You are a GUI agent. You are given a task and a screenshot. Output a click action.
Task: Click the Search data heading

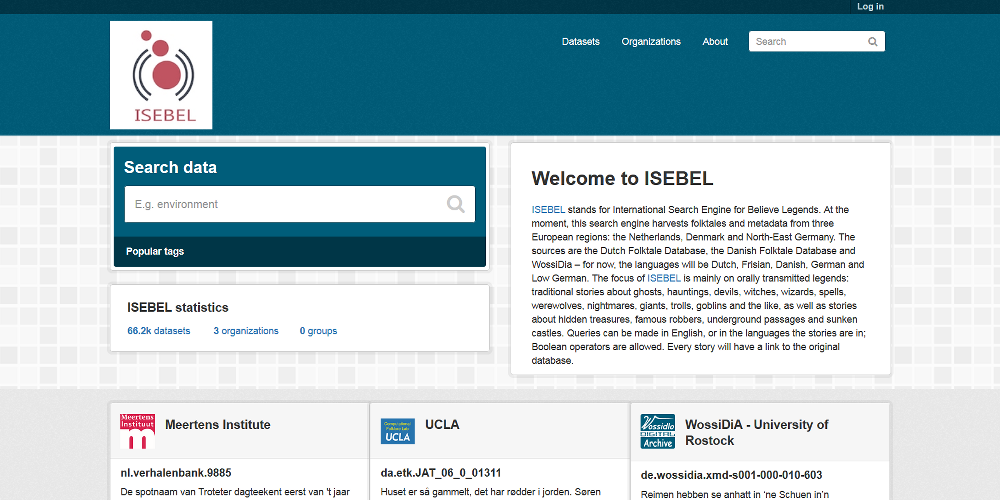(x=170, y=168)
